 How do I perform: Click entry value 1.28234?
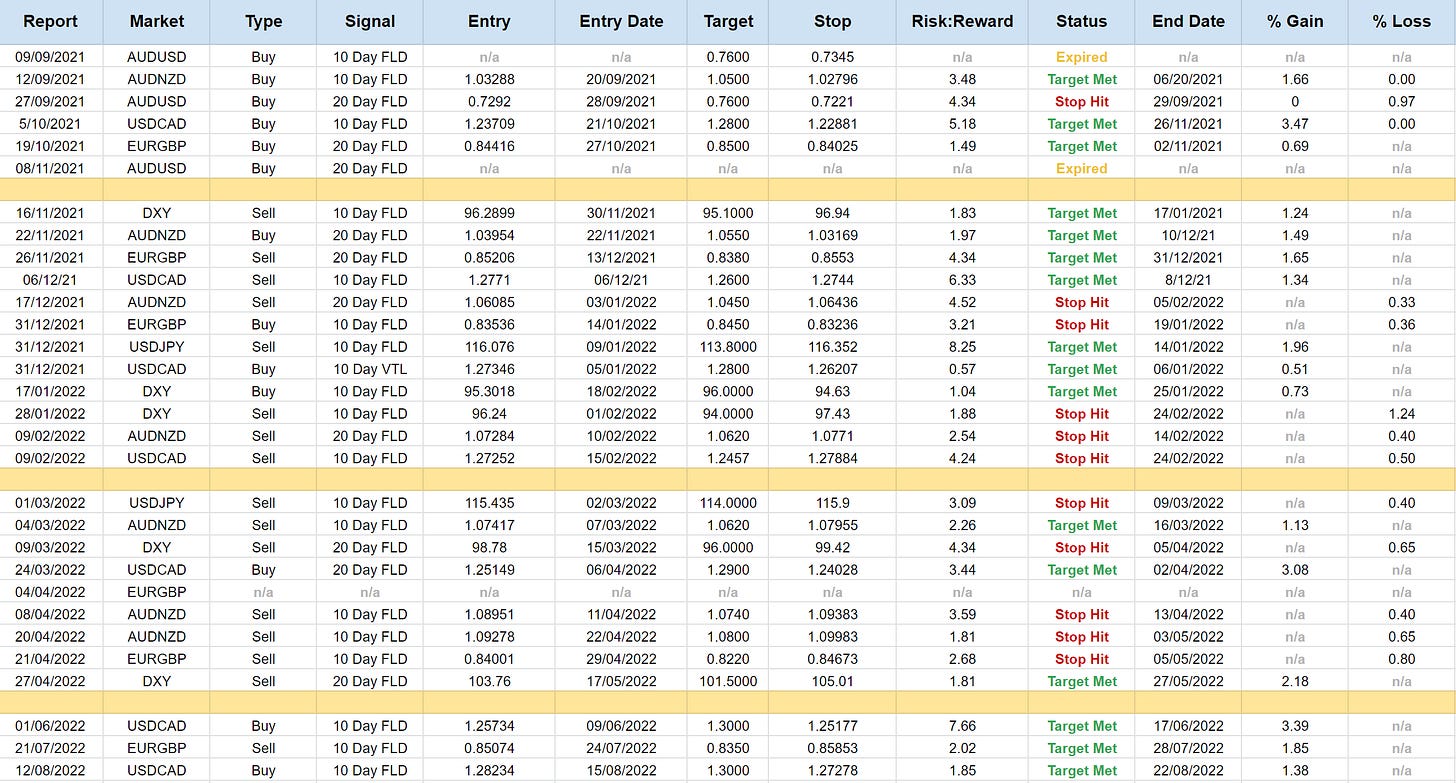point(489,770)
